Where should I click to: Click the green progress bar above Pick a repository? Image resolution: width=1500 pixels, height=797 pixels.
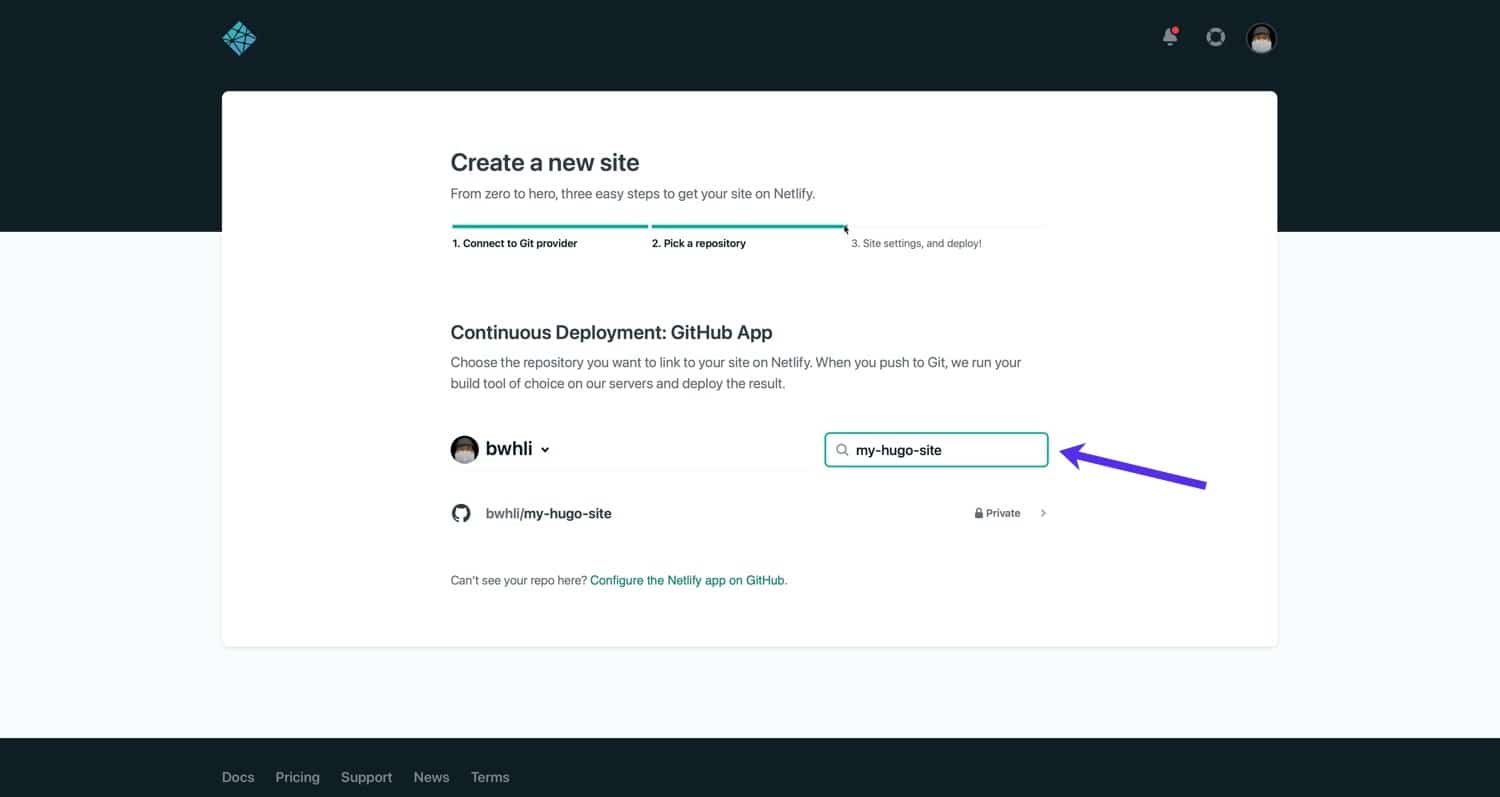click(748, 228)
